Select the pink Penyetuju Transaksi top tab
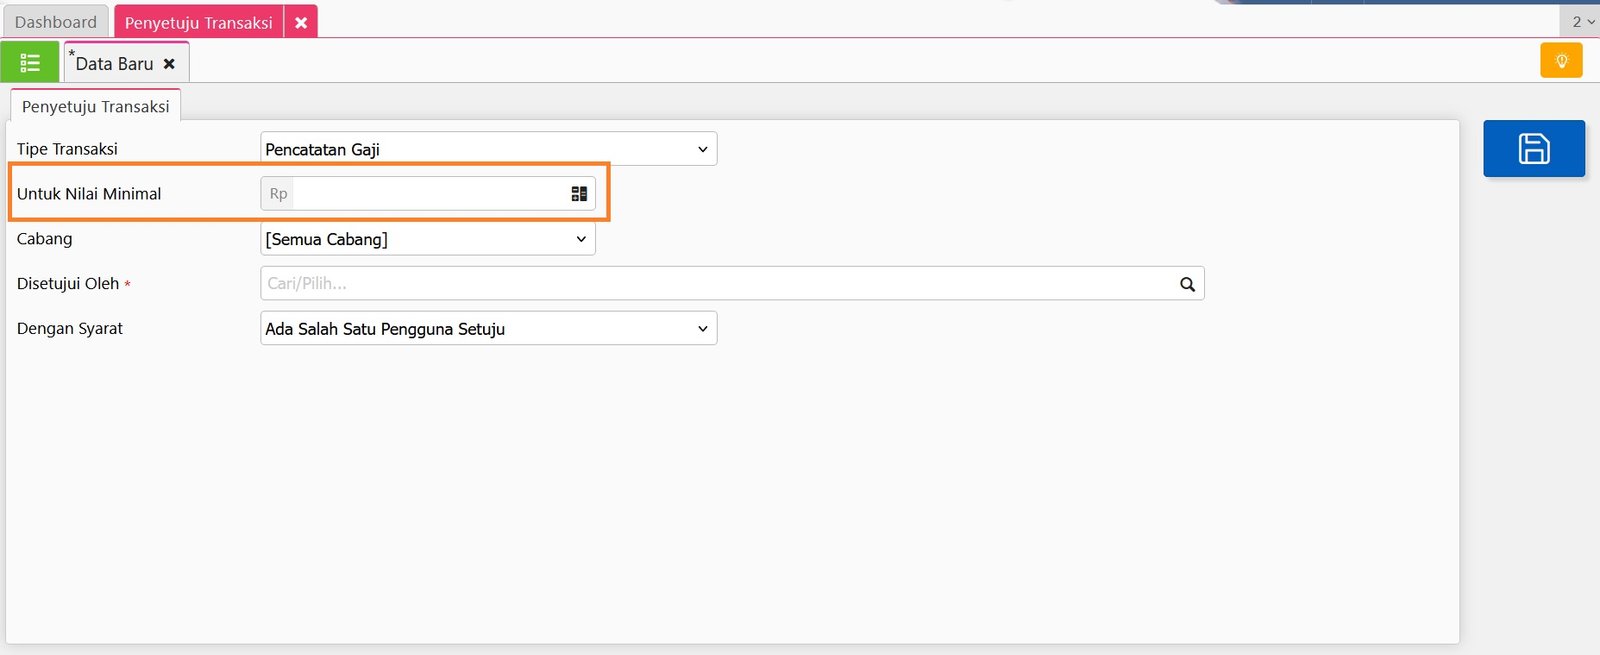This screenshot has width=1600, height=655. pos(198,22)
